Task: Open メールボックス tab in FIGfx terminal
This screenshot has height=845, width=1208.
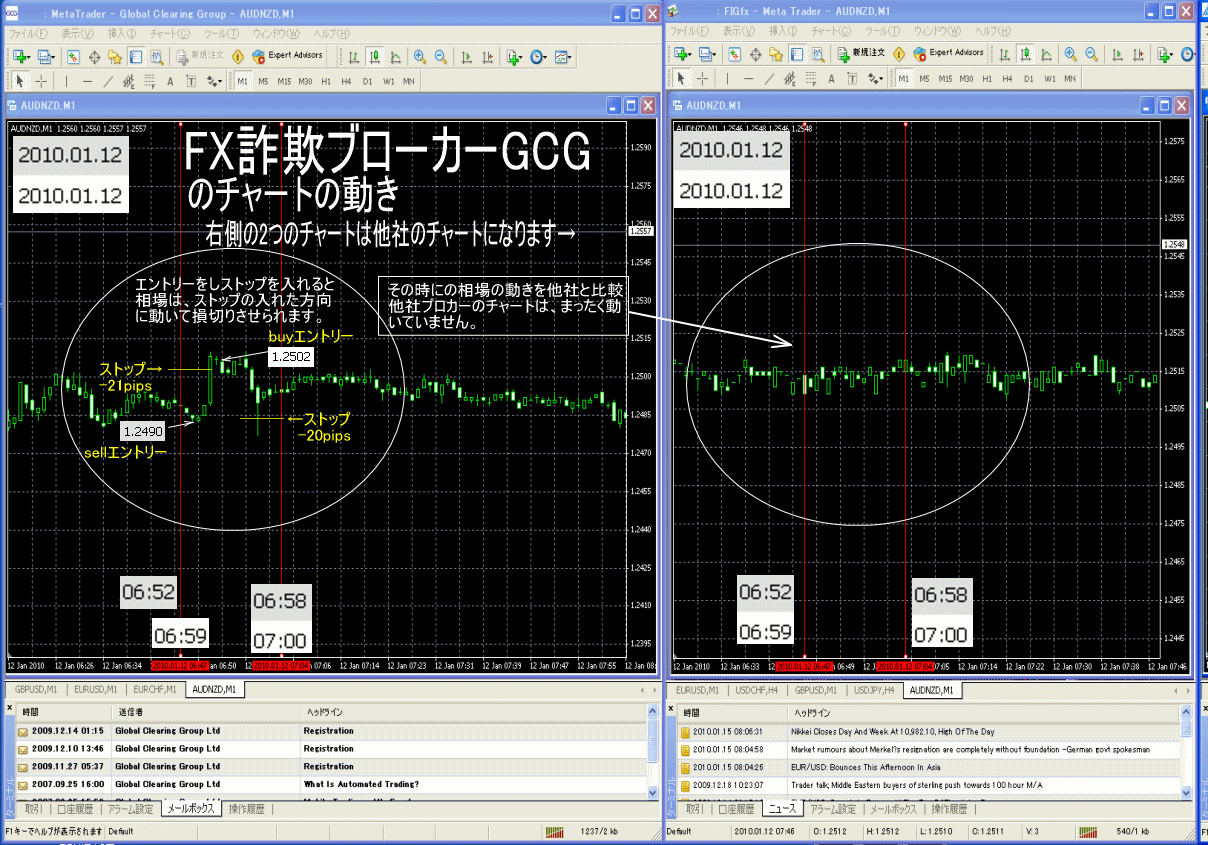Action: click(x=893, y=808)
